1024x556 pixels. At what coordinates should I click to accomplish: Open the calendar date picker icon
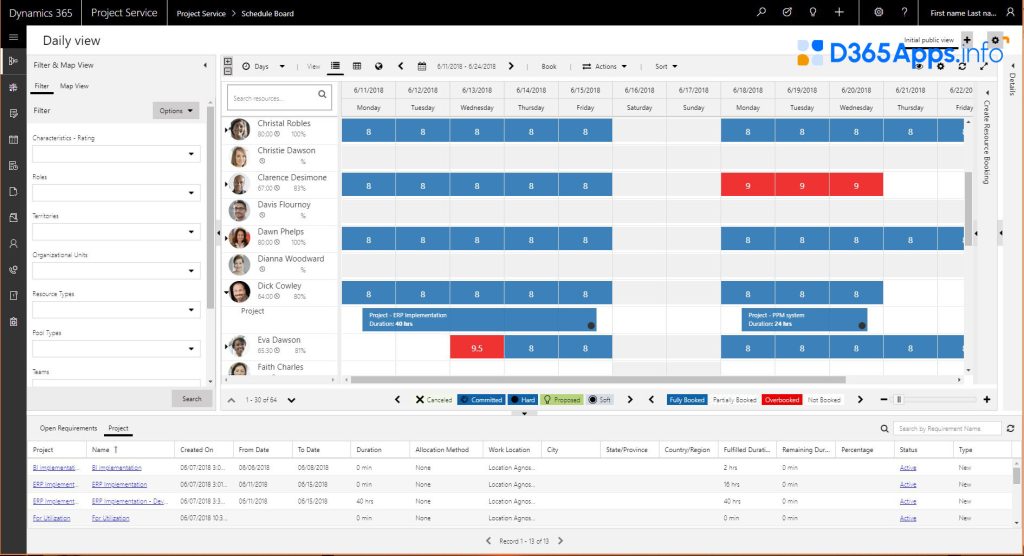coord(422,66)
